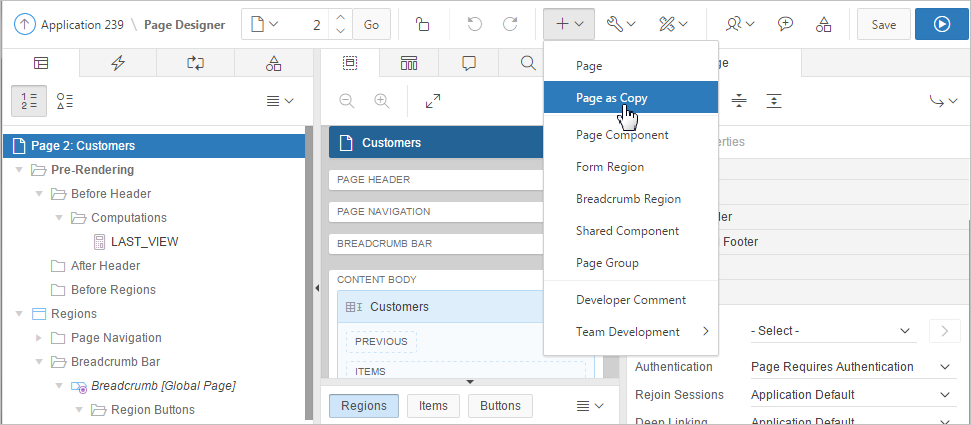Click the Go button next to page number
The width and height of the screenshot is (971, 425).
tap(371, 24)
